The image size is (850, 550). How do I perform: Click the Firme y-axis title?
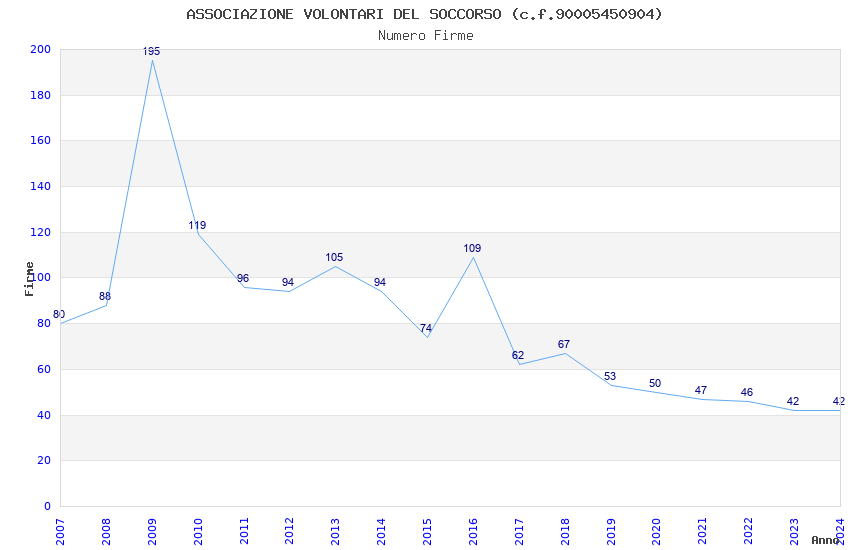(x=29, y=279)
